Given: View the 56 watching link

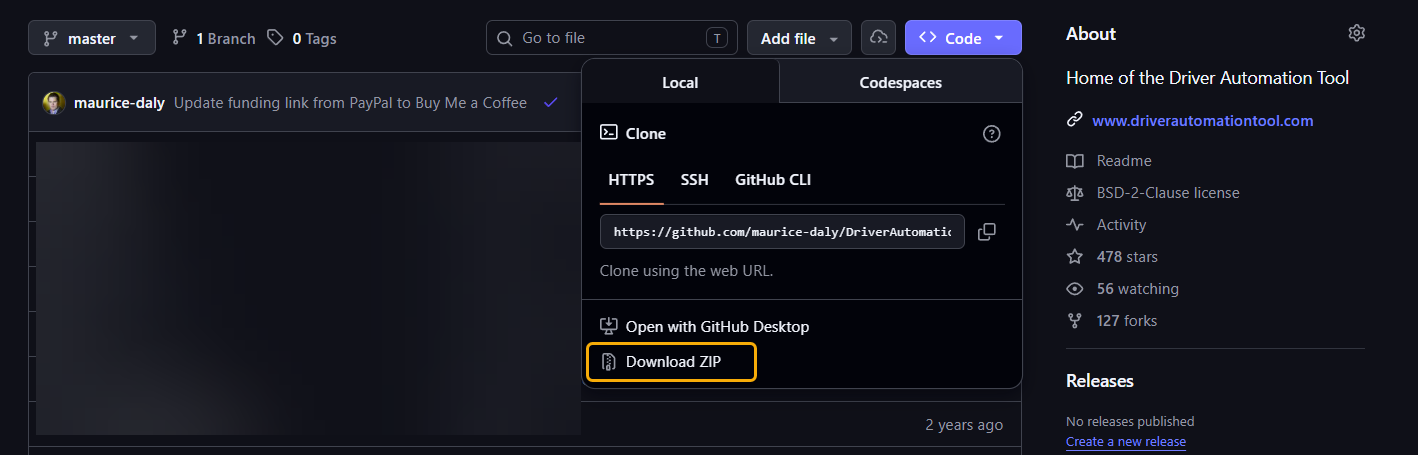Looking at the screenshot, I should [1137, 288].
